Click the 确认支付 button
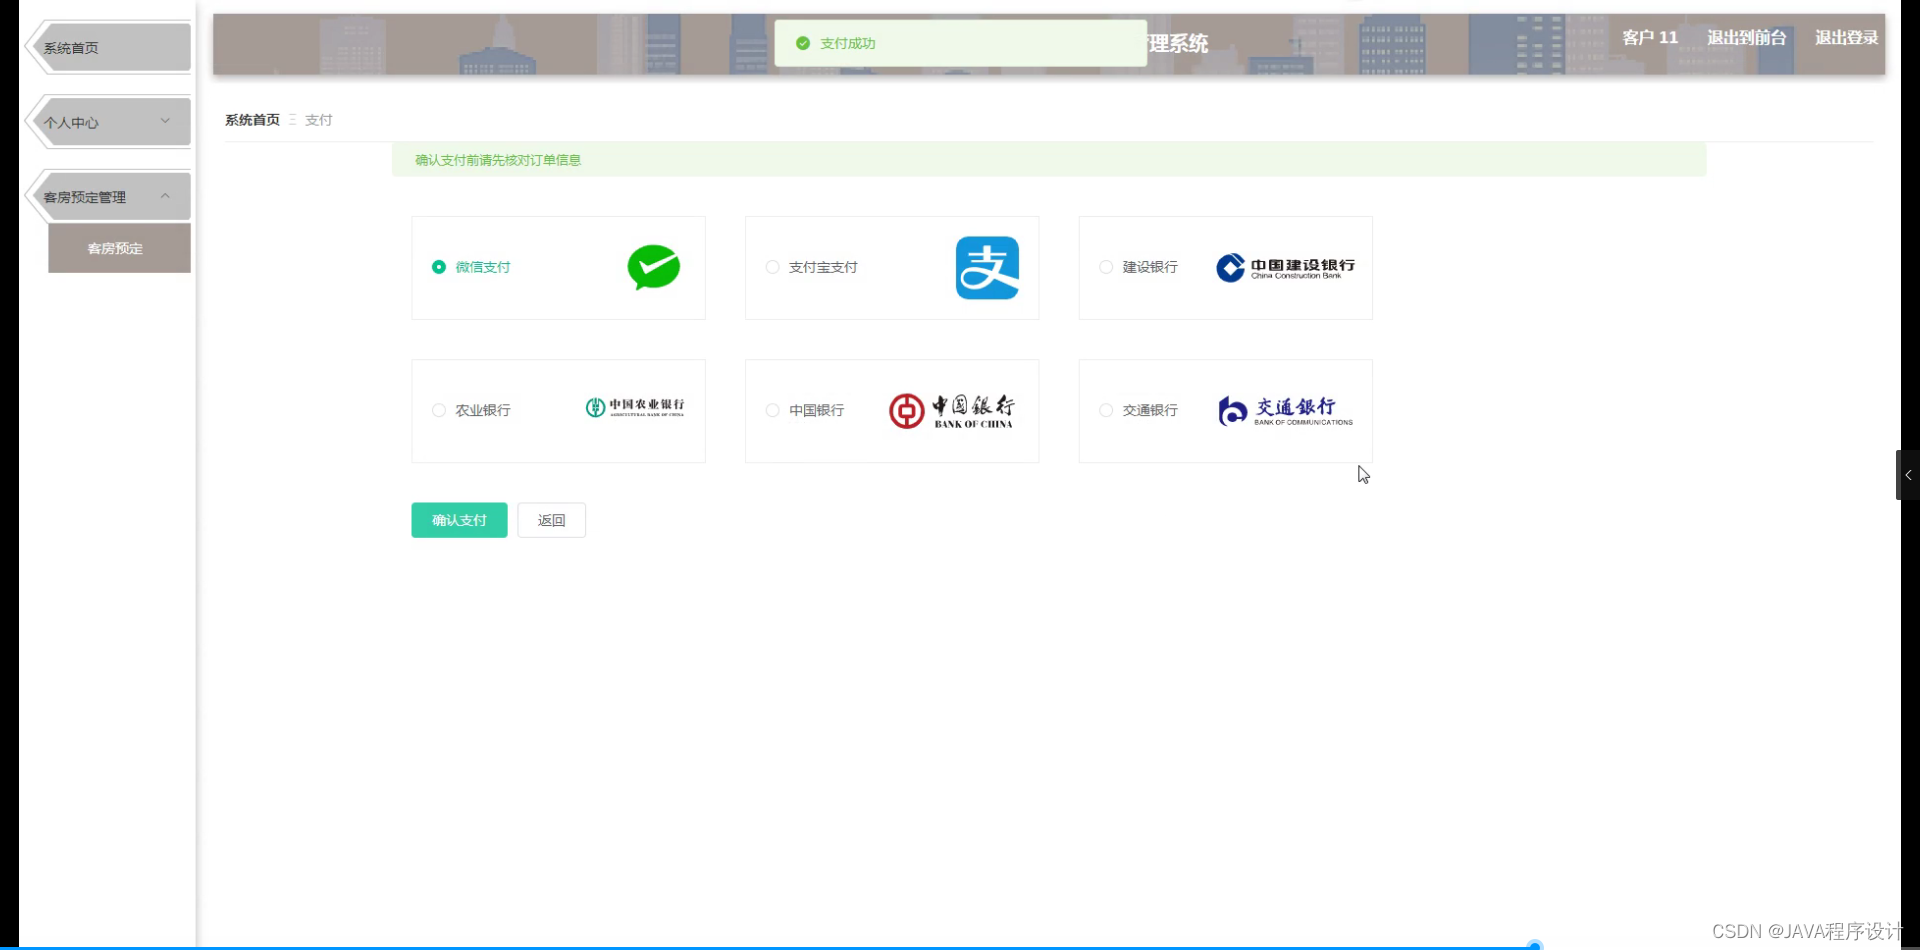Screen dimensions: 1920x950 (459, 520)
